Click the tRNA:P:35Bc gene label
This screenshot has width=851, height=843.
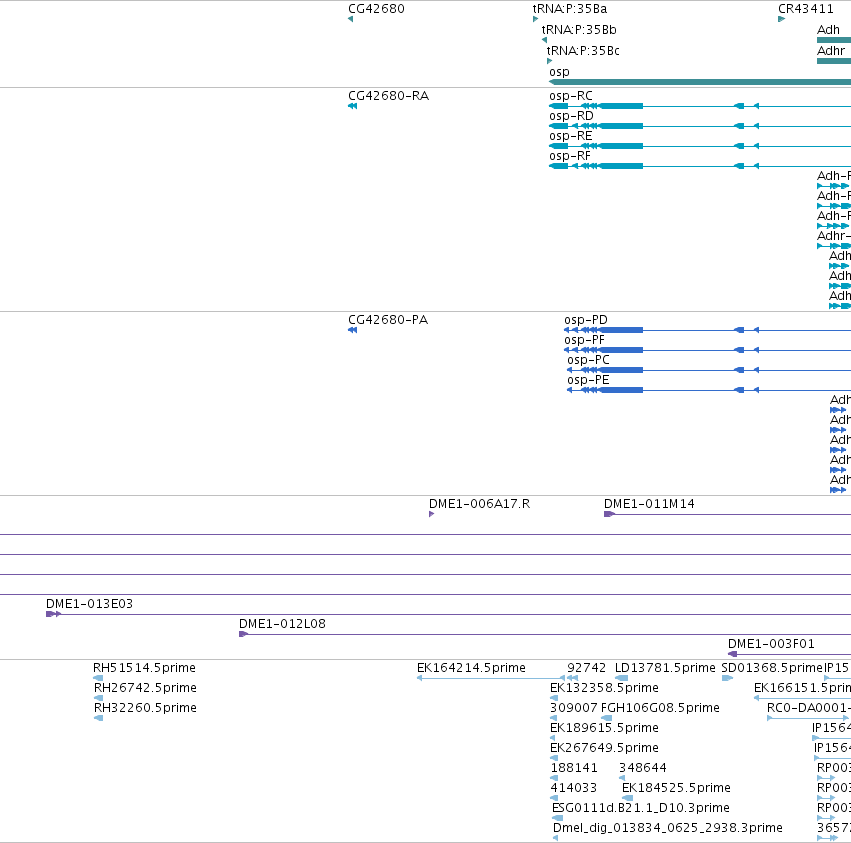[x=583, y=51]
